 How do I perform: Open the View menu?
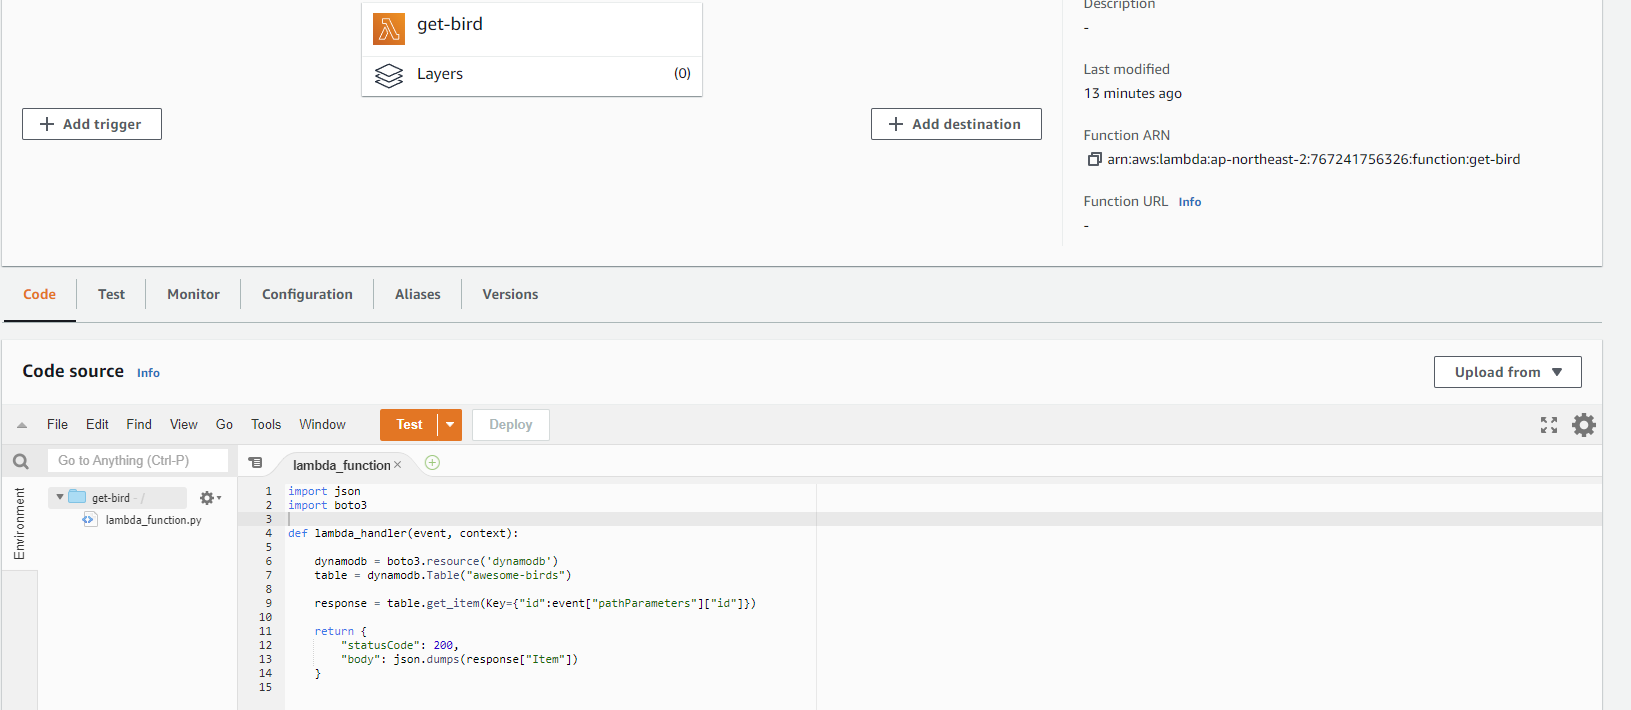click(183, 424)
